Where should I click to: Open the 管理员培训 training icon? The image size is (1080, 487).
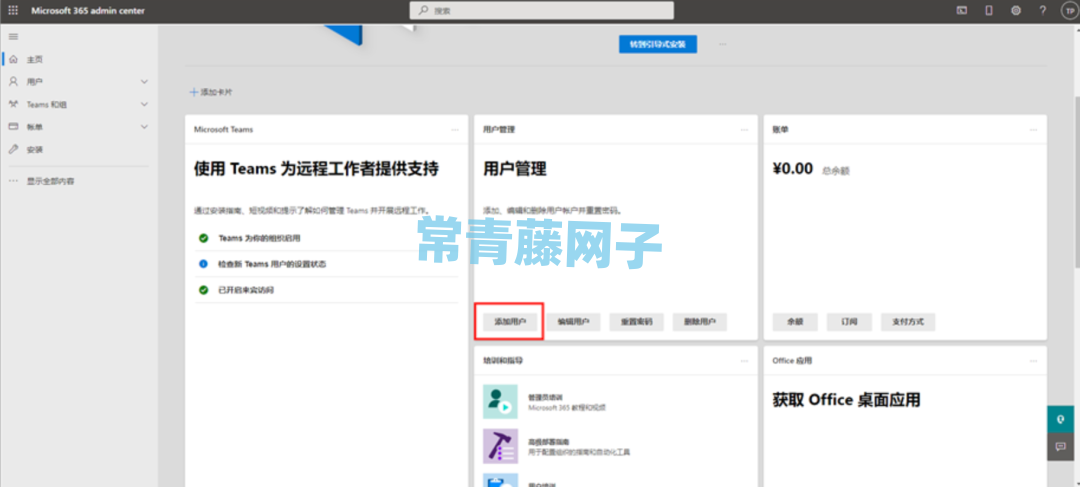pyautogui.click(x=500, y=402)
